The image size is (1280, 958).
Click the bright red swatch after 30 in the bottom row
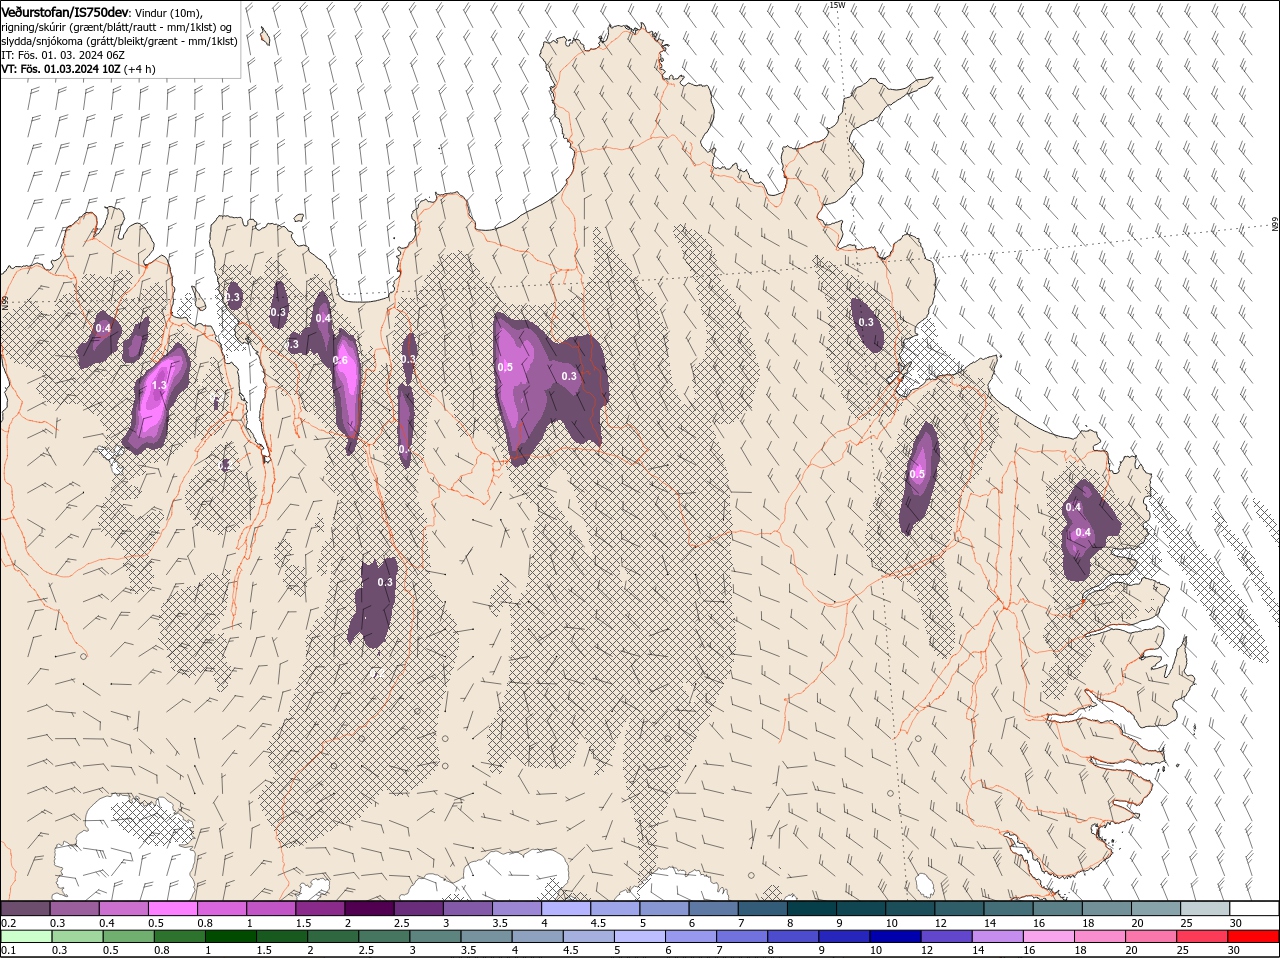(x=1254, y=936)
